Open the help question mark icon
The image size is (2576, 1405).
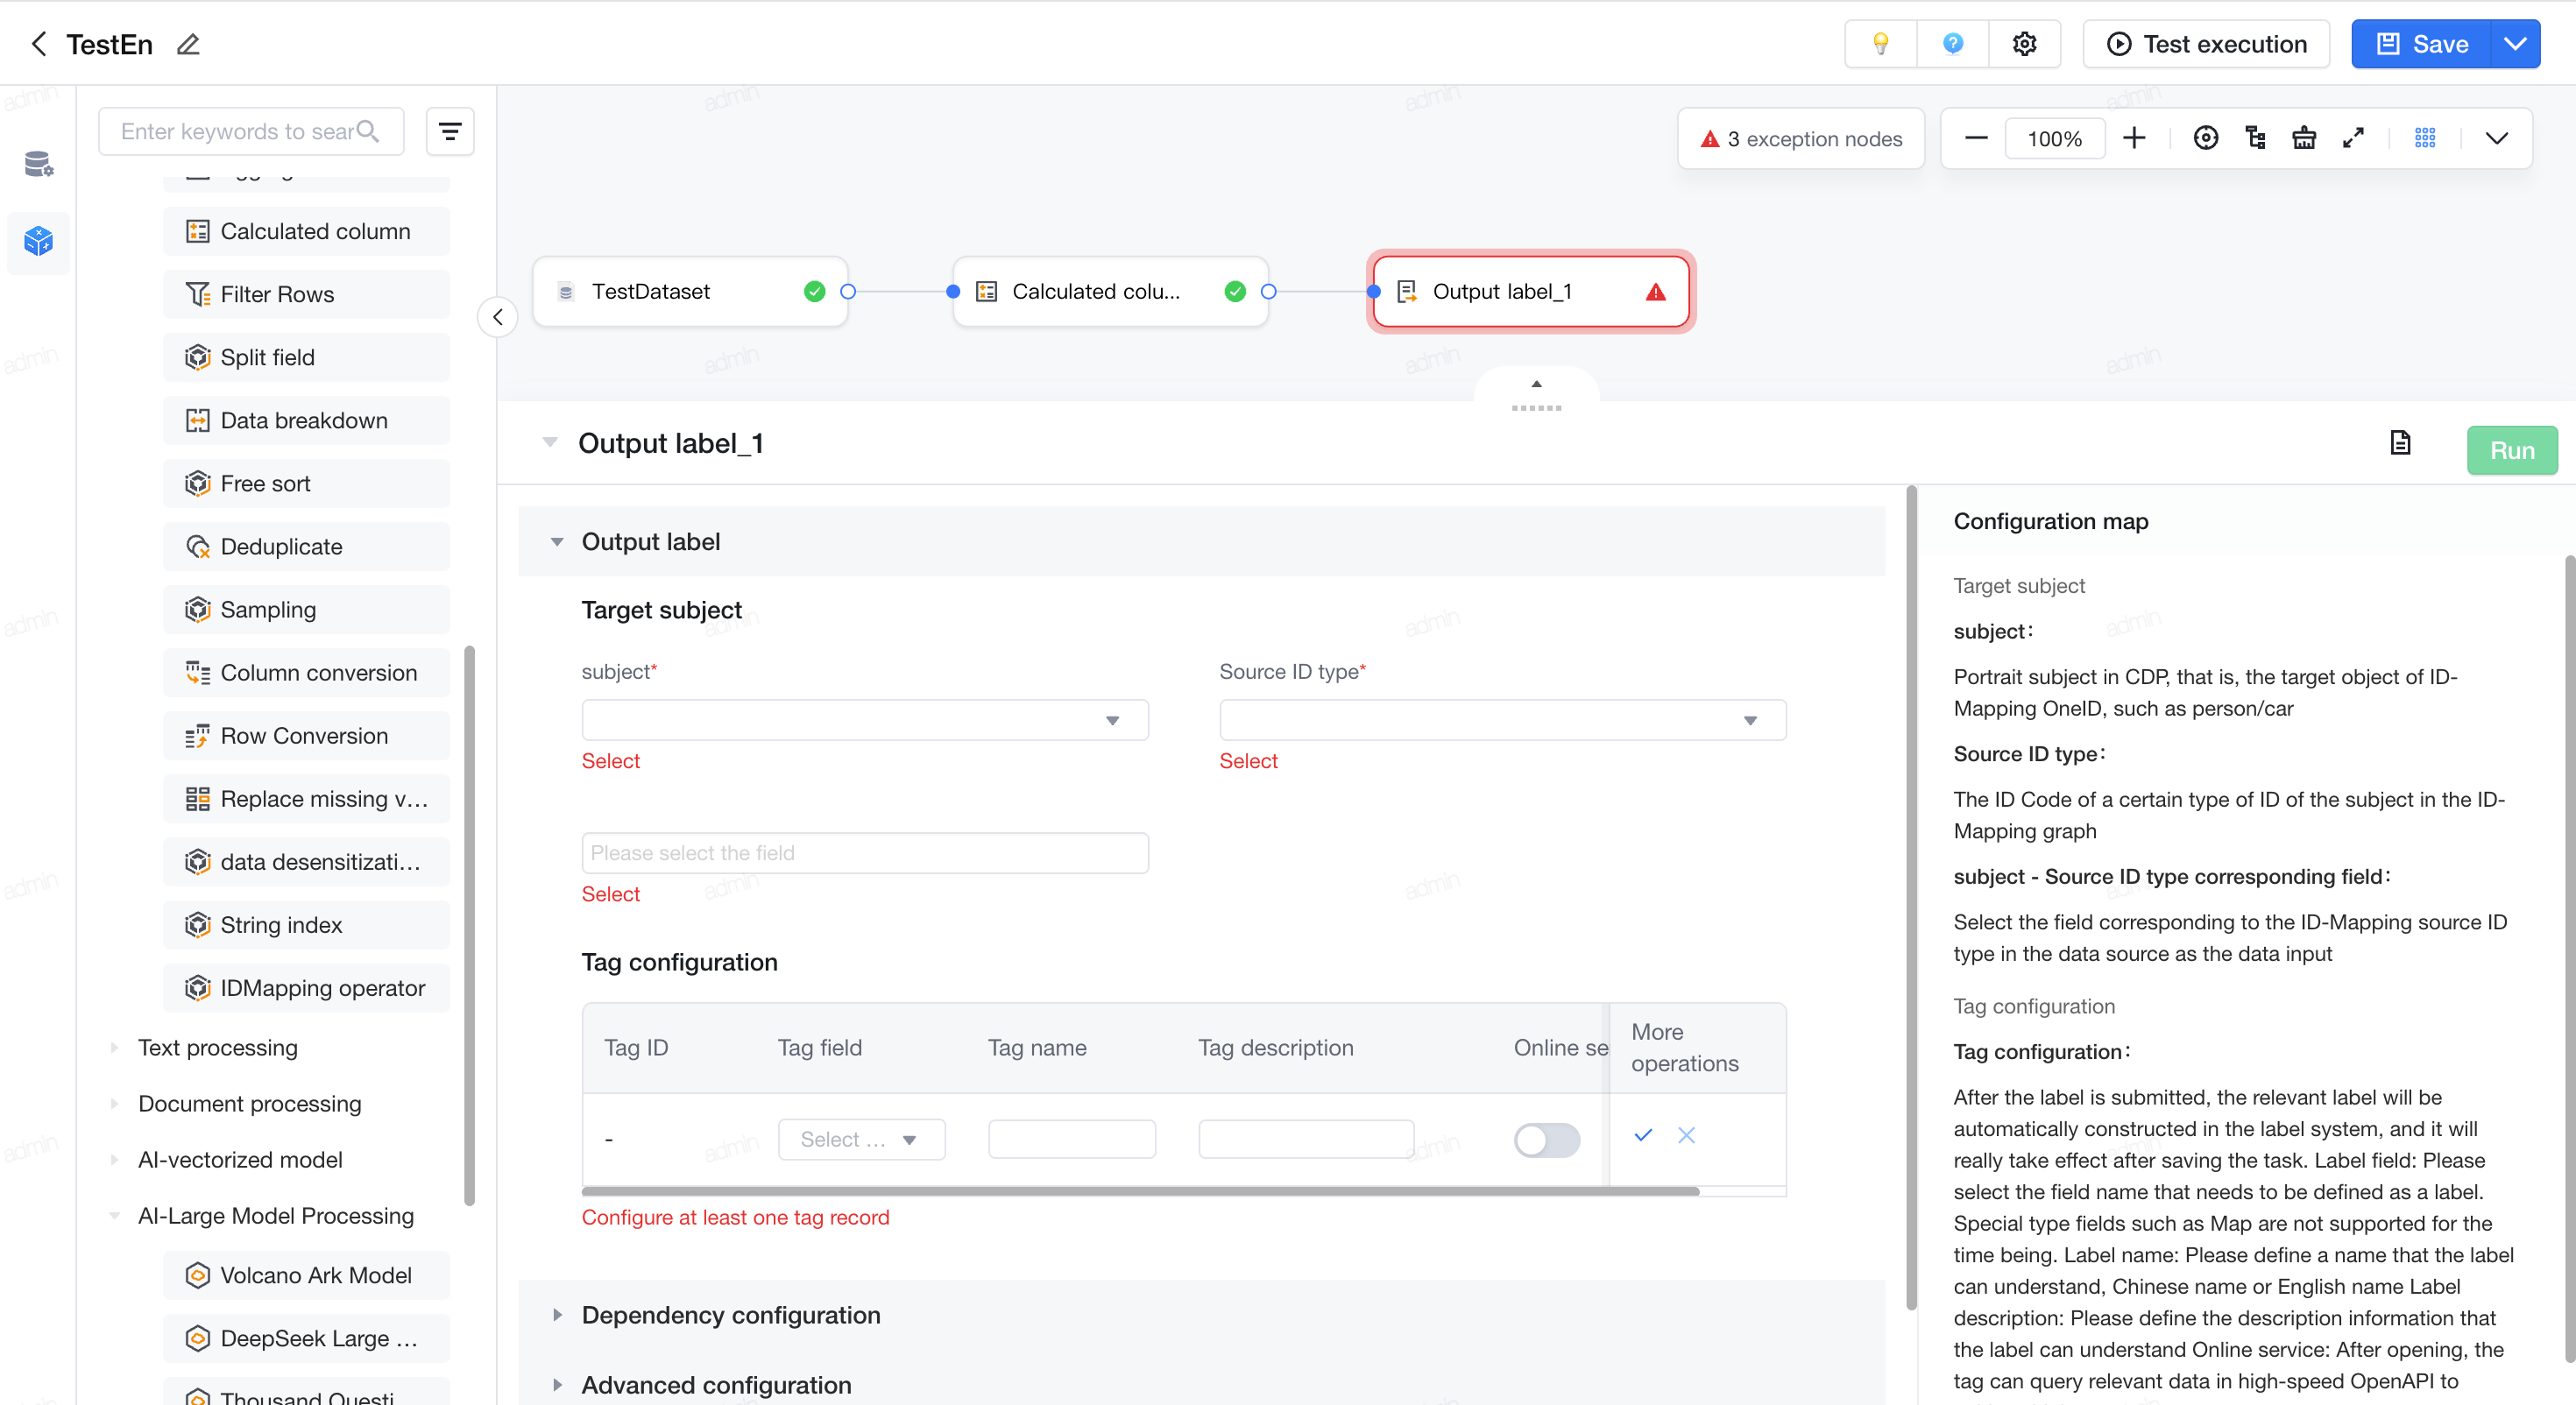pos(1952,44)
